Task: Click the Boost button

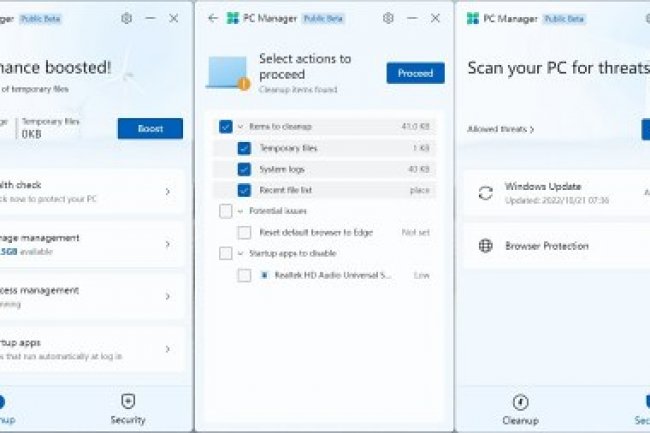Action: 150,128
